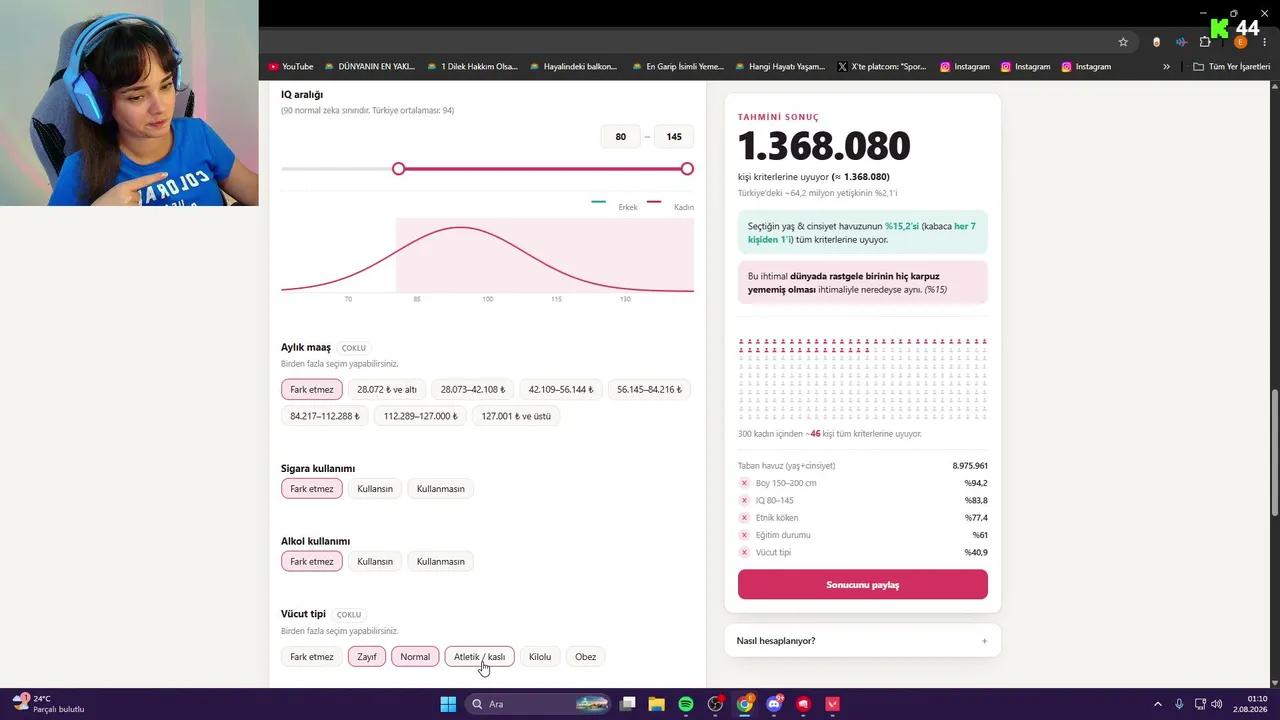Open the volume control in system tray
This screenshot has width=1280, height=720.
[1217, 704]
